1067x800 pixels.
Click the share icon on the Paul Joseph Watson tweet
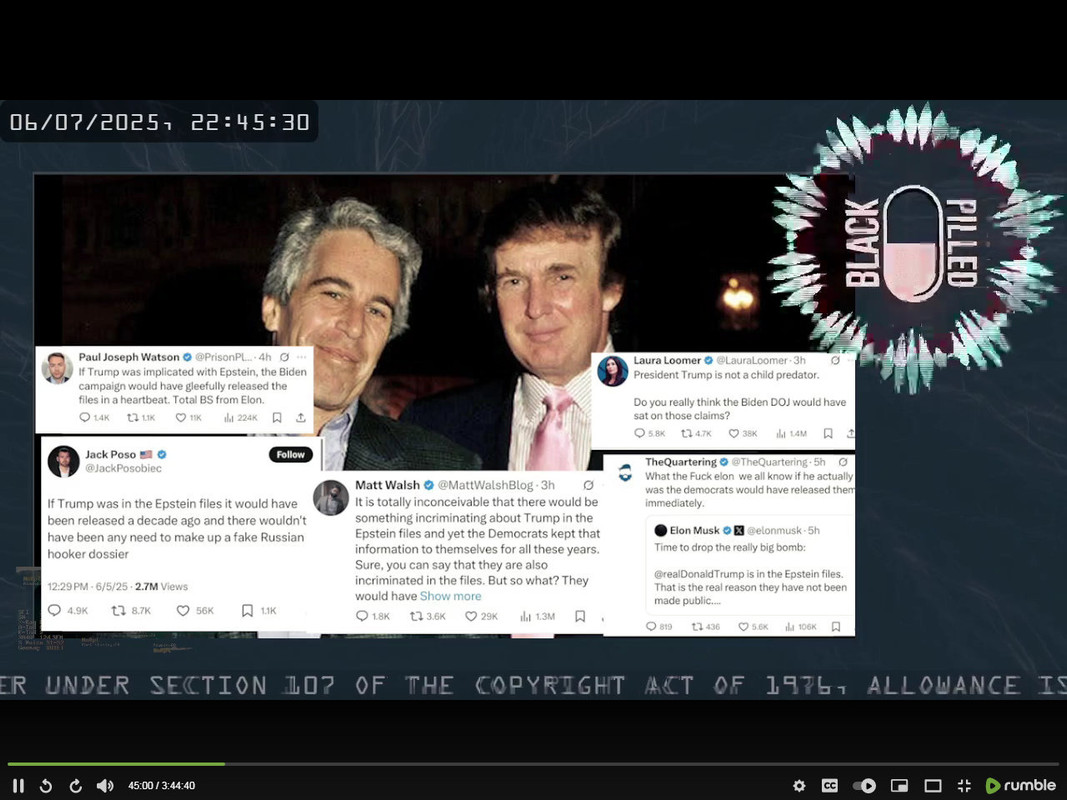pyautogui.click(x=301, y=418)
